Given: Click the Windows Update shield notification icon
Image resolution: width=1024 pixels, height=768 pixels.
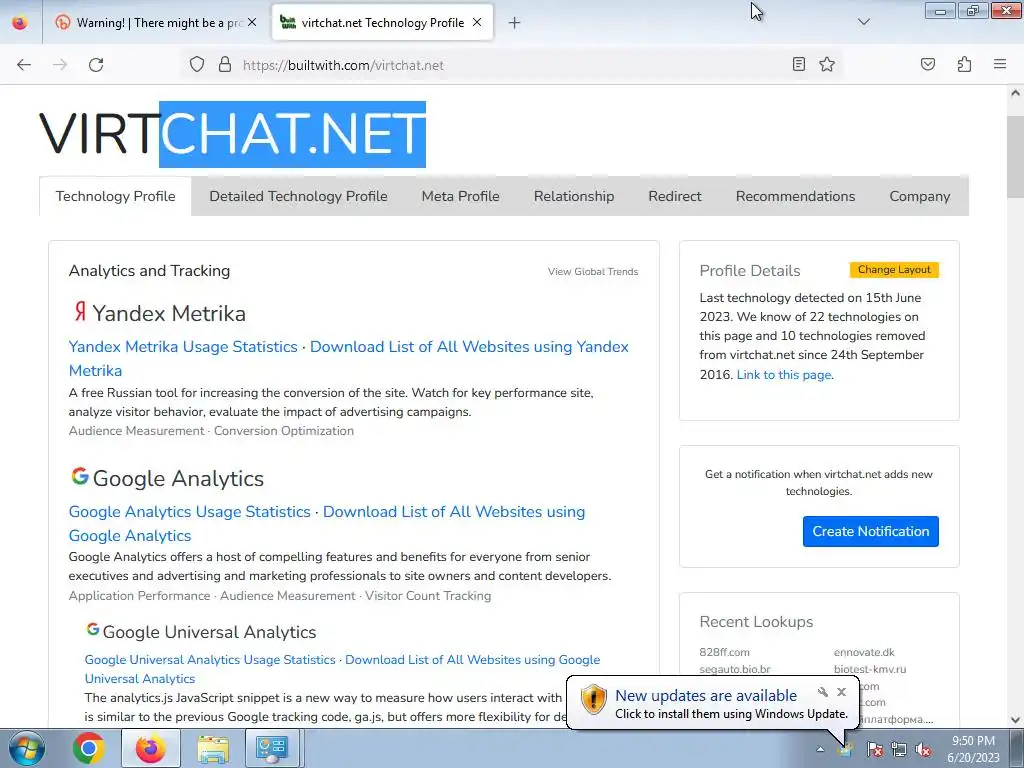Looking at the screenshot, I should pyautogui.click(x=594, y=699).
